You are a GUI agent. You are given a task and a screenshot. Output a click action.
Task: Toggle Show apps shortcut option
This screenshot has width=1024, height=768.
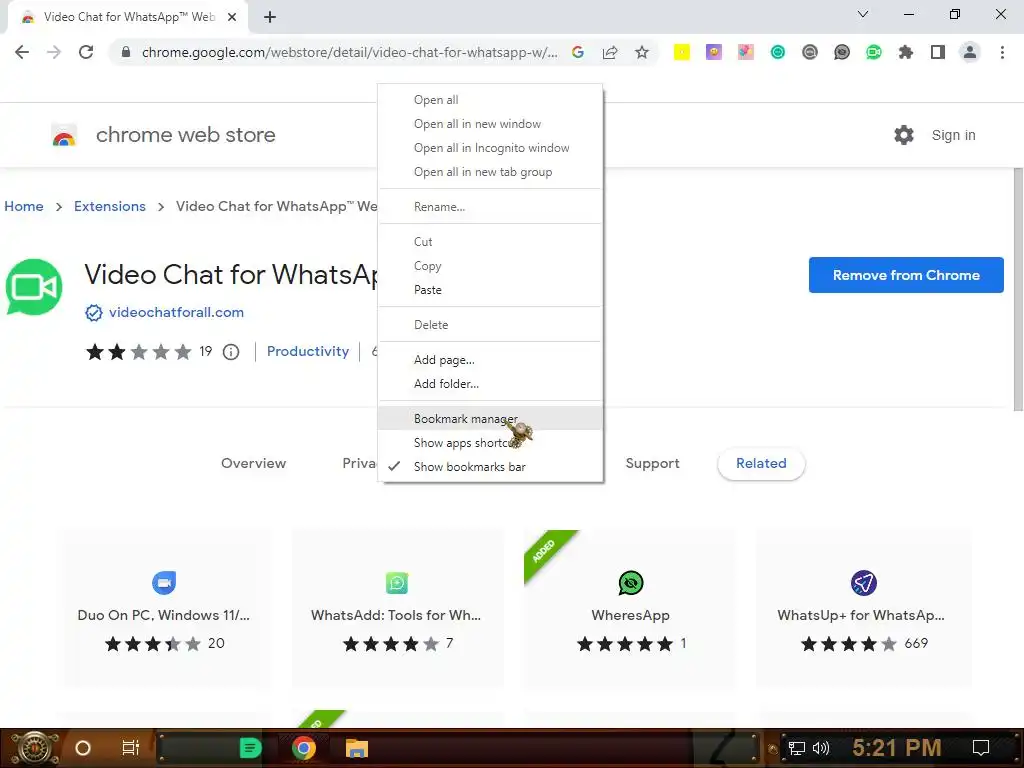[490, 443]
